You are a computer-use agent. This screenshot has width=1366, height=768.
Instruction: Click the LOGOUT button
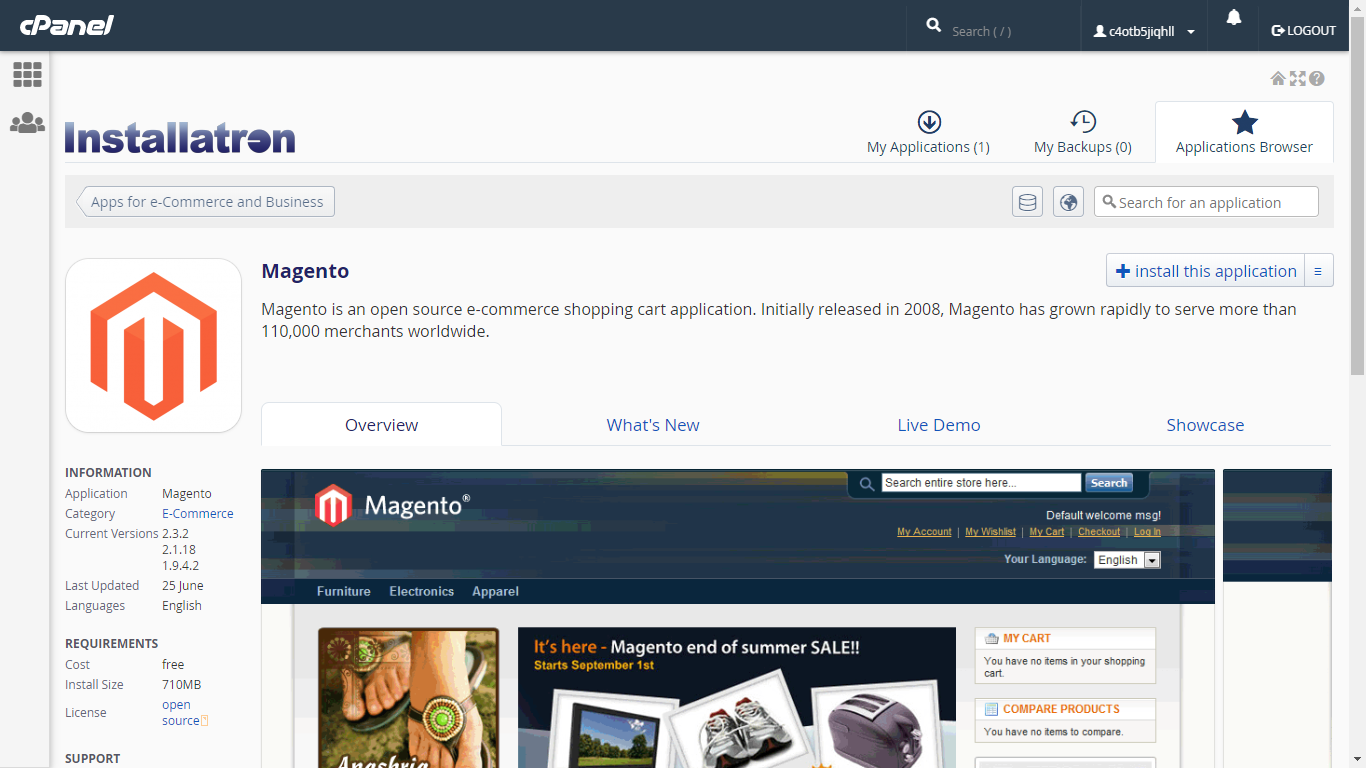[1303, 31]
